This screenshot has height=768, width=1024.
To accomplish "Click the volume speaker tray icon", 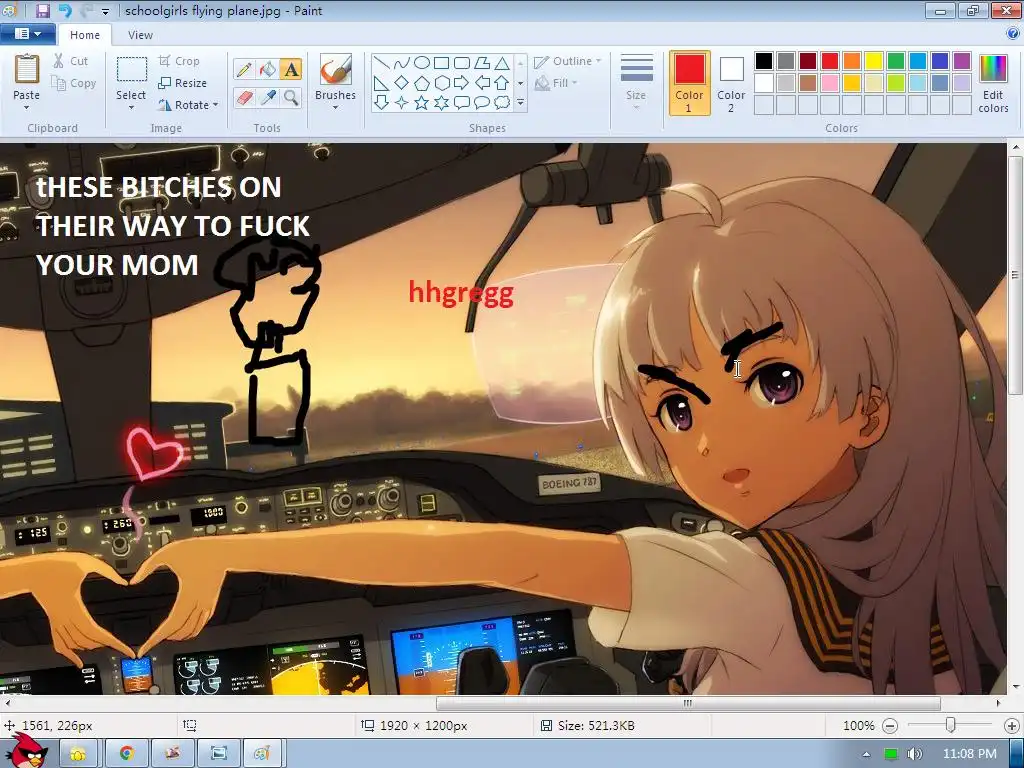I will click(x=914, y=754).
